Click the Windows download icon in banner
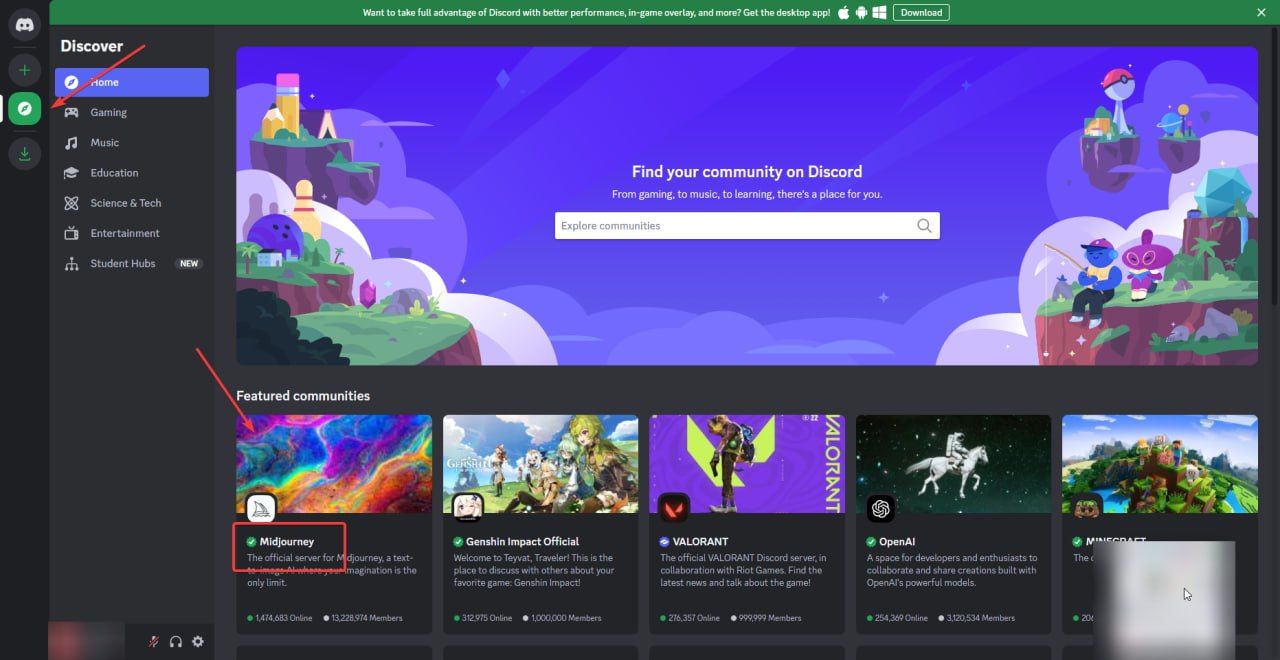The width and height of the screenshot is (1280, 660). click(879, 12)
